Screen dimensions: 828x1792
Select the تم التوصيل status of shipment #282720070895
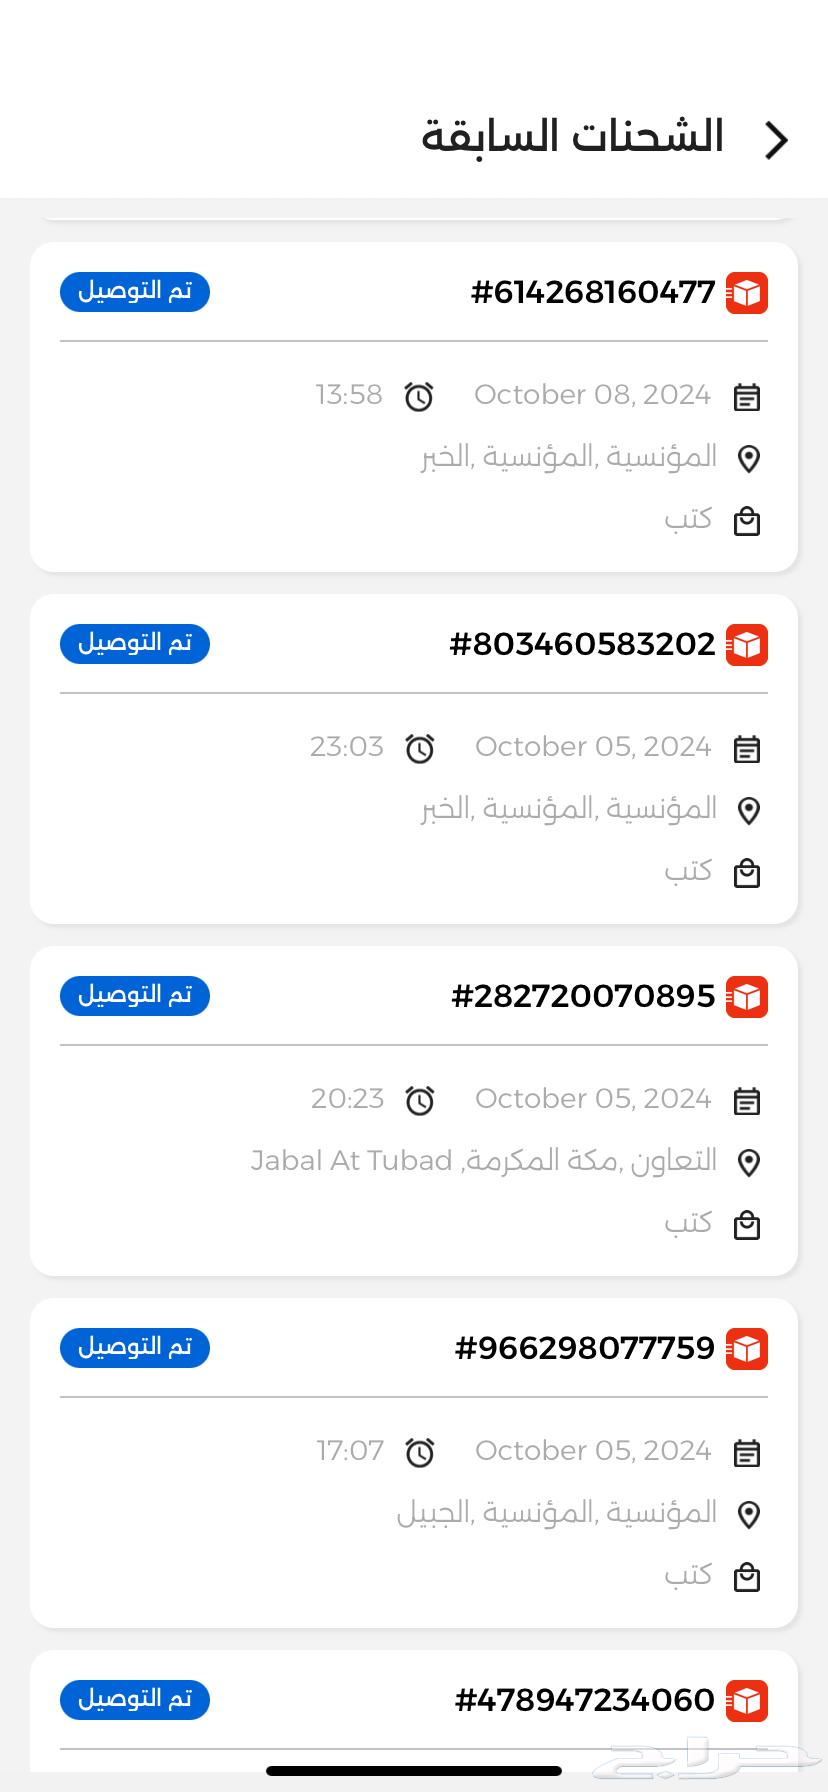click(134, 995)
